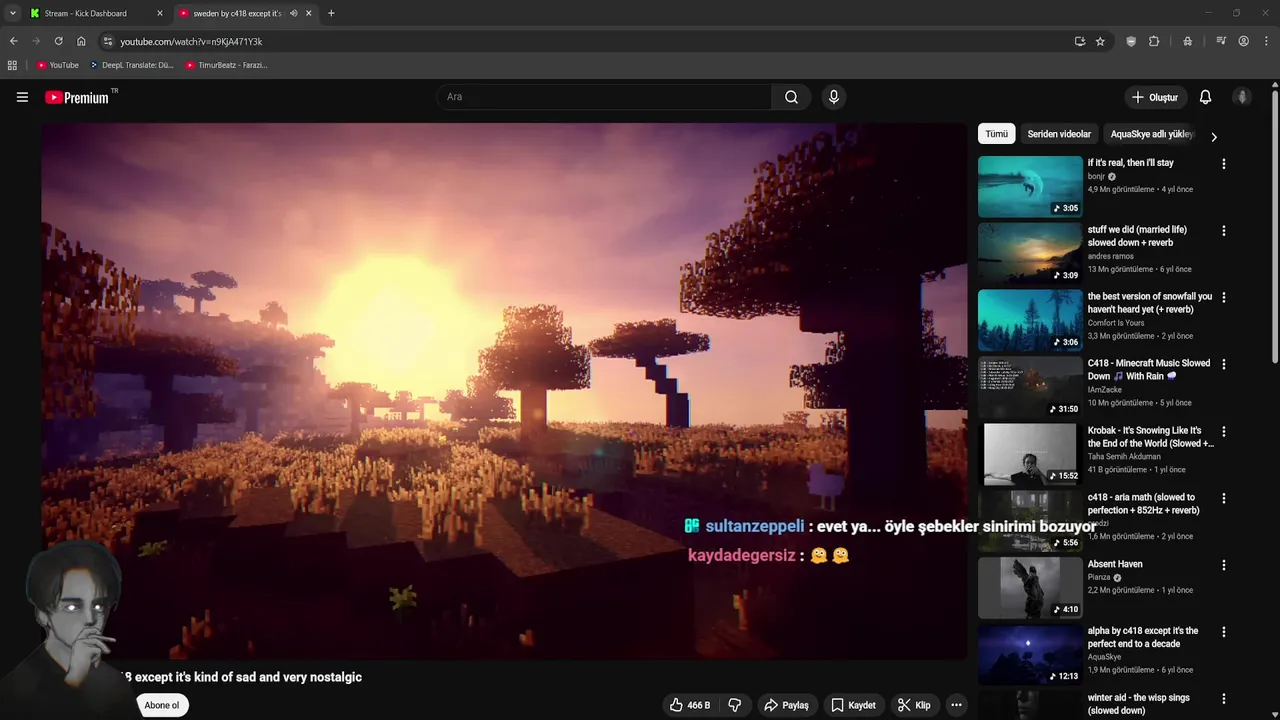Open options for 'Absent Haven' video
Screen dimensions: 1280x720
pyautogui.click(x=1223, y=566)
